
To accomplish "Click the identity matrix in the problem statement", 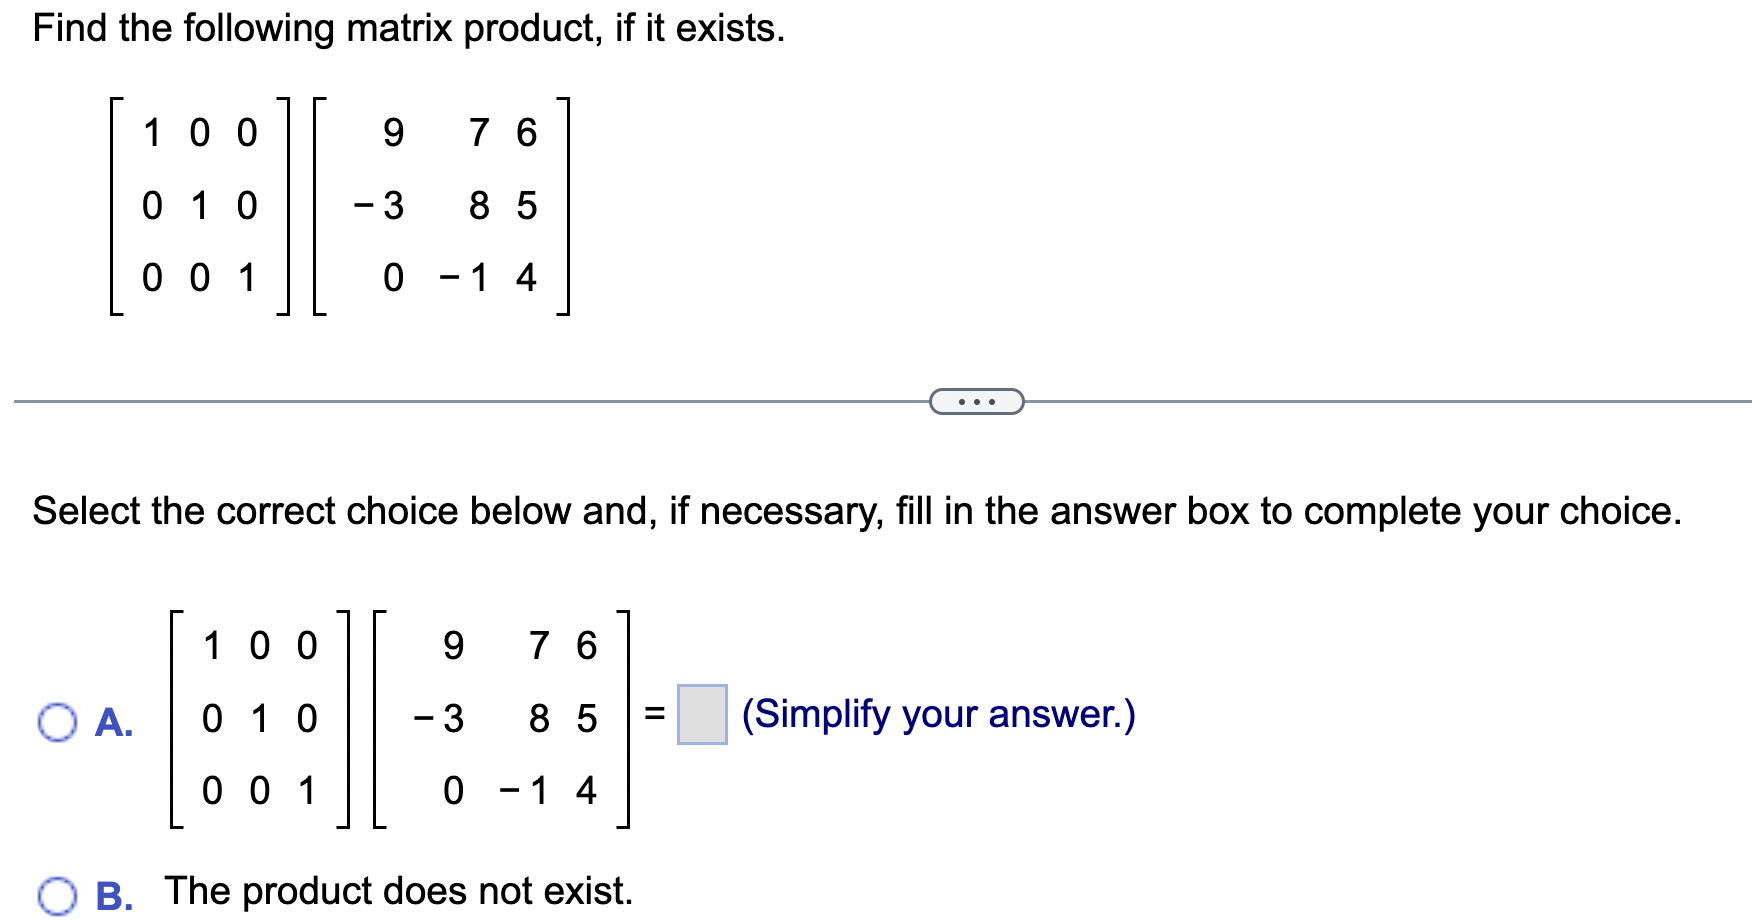I will [x=197, y=206].
